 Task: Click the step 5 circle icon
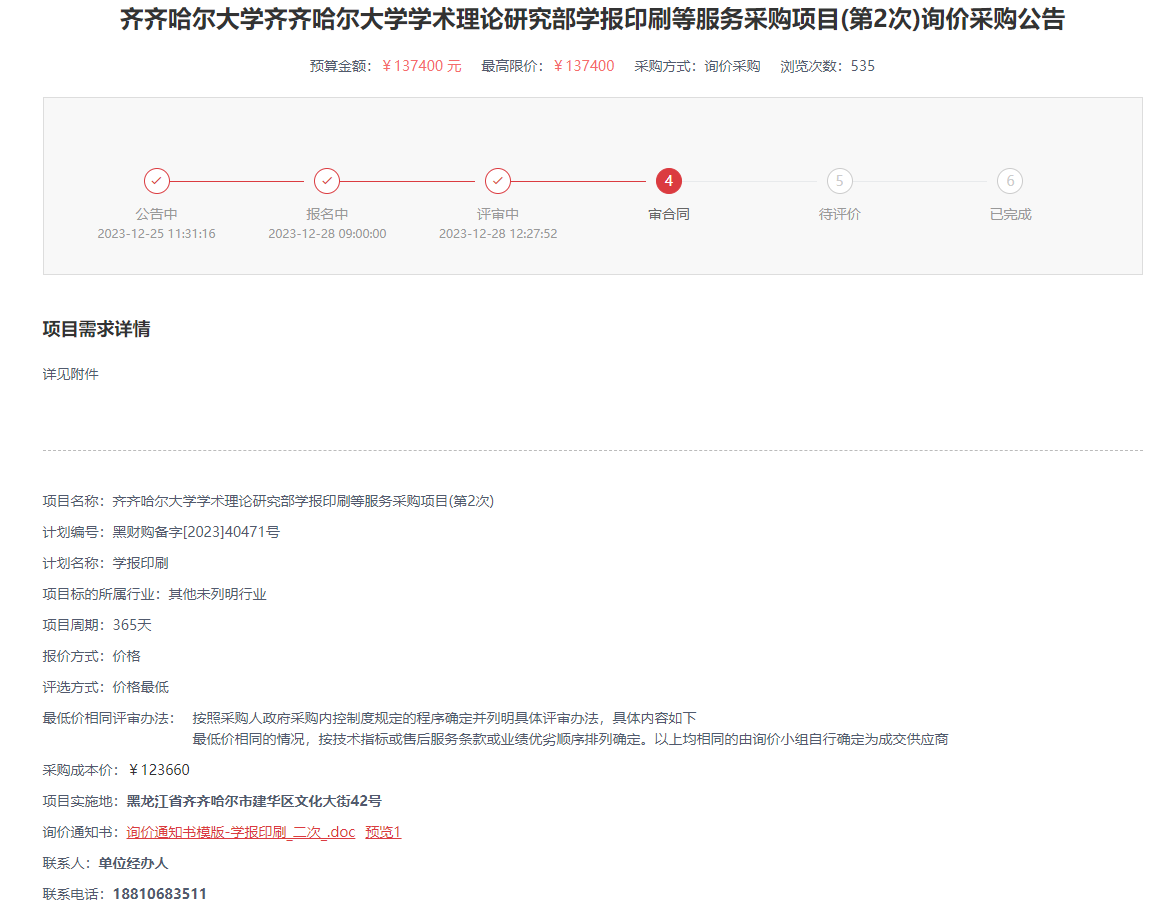(840, 181)
